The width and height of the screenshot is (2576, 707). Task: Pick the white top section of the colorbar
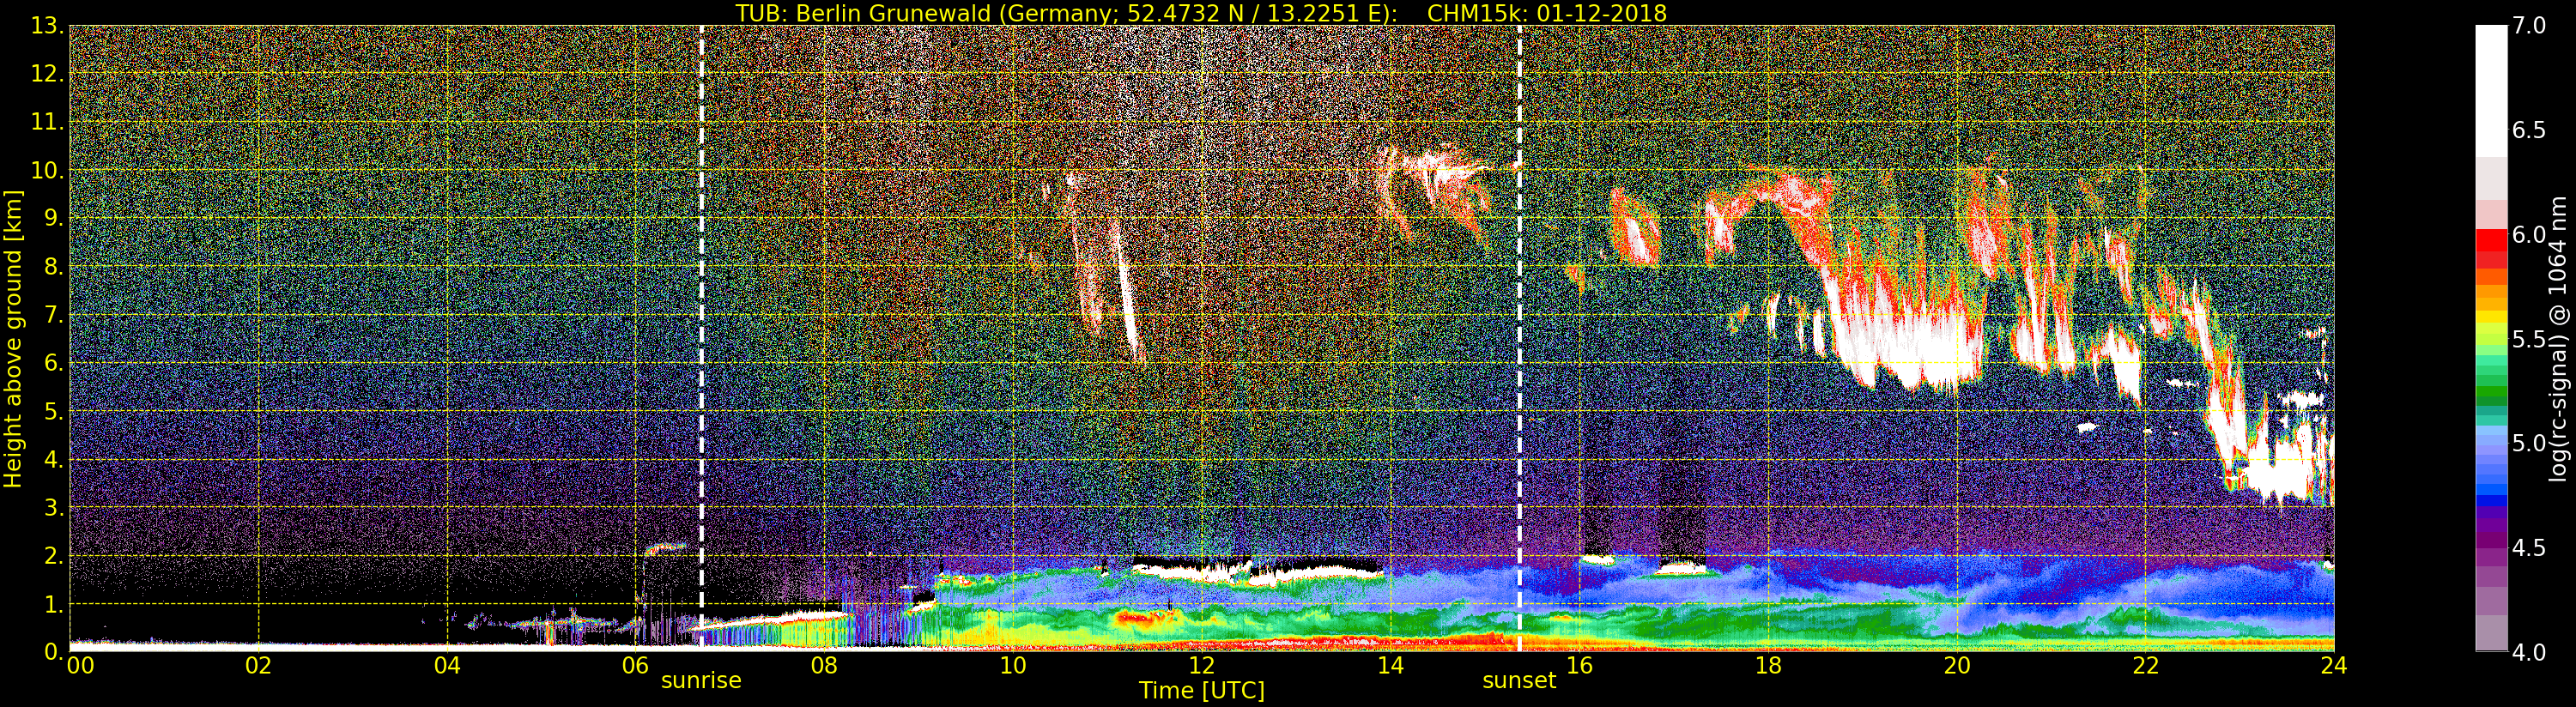pos(2490,91)
